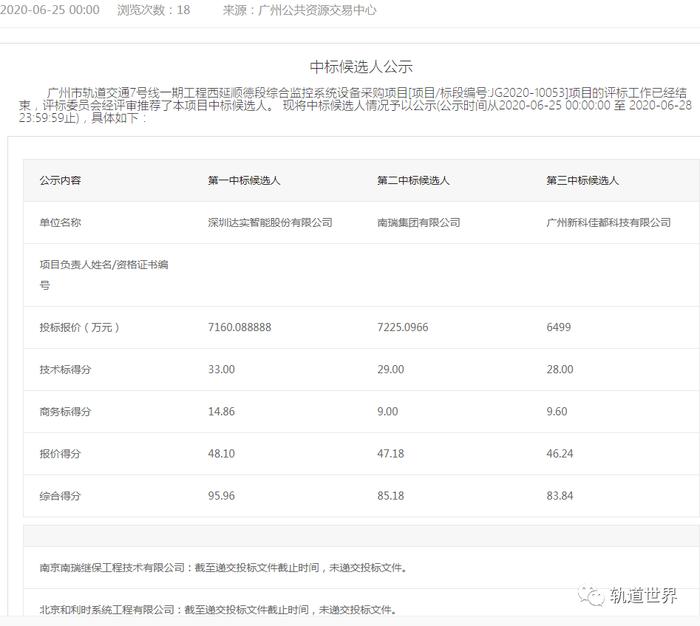Screen dimensions: 700x626
Task: Click price score 48.10
Action: pyautogui.click(x=221, y=454)
